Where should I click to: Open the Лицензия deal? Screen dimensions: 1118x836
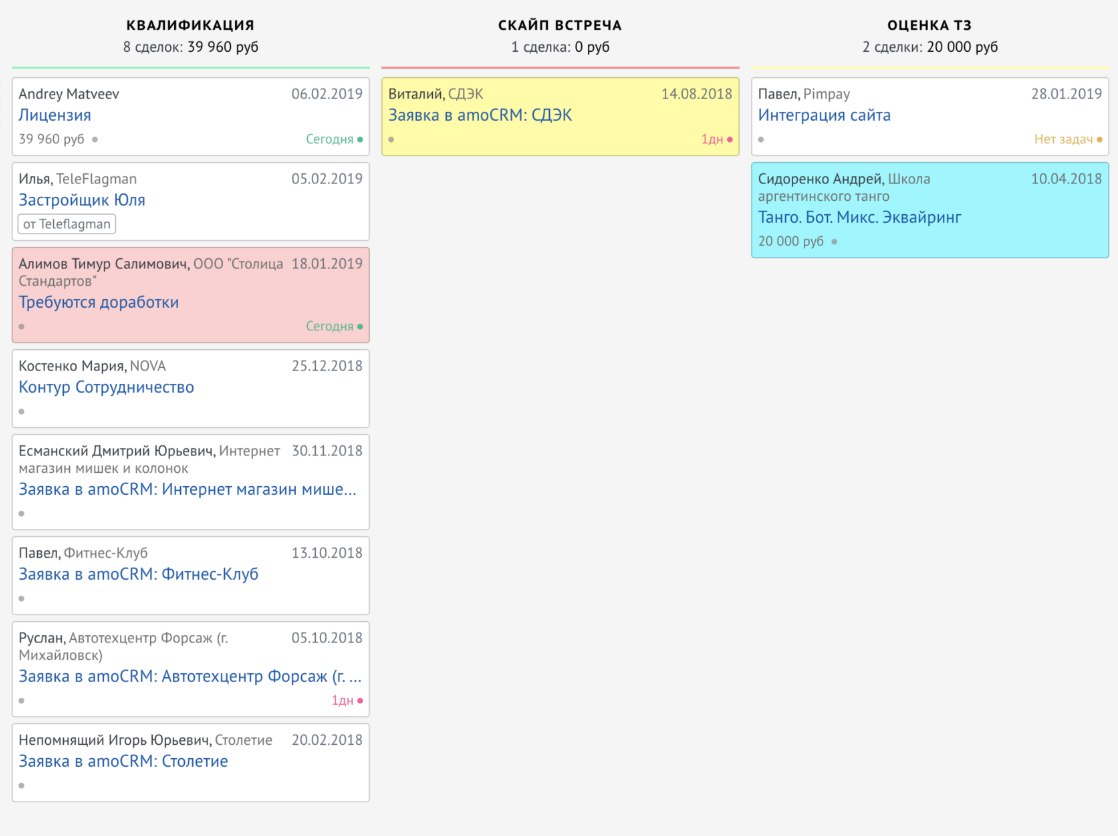click(x=55, y=115)
